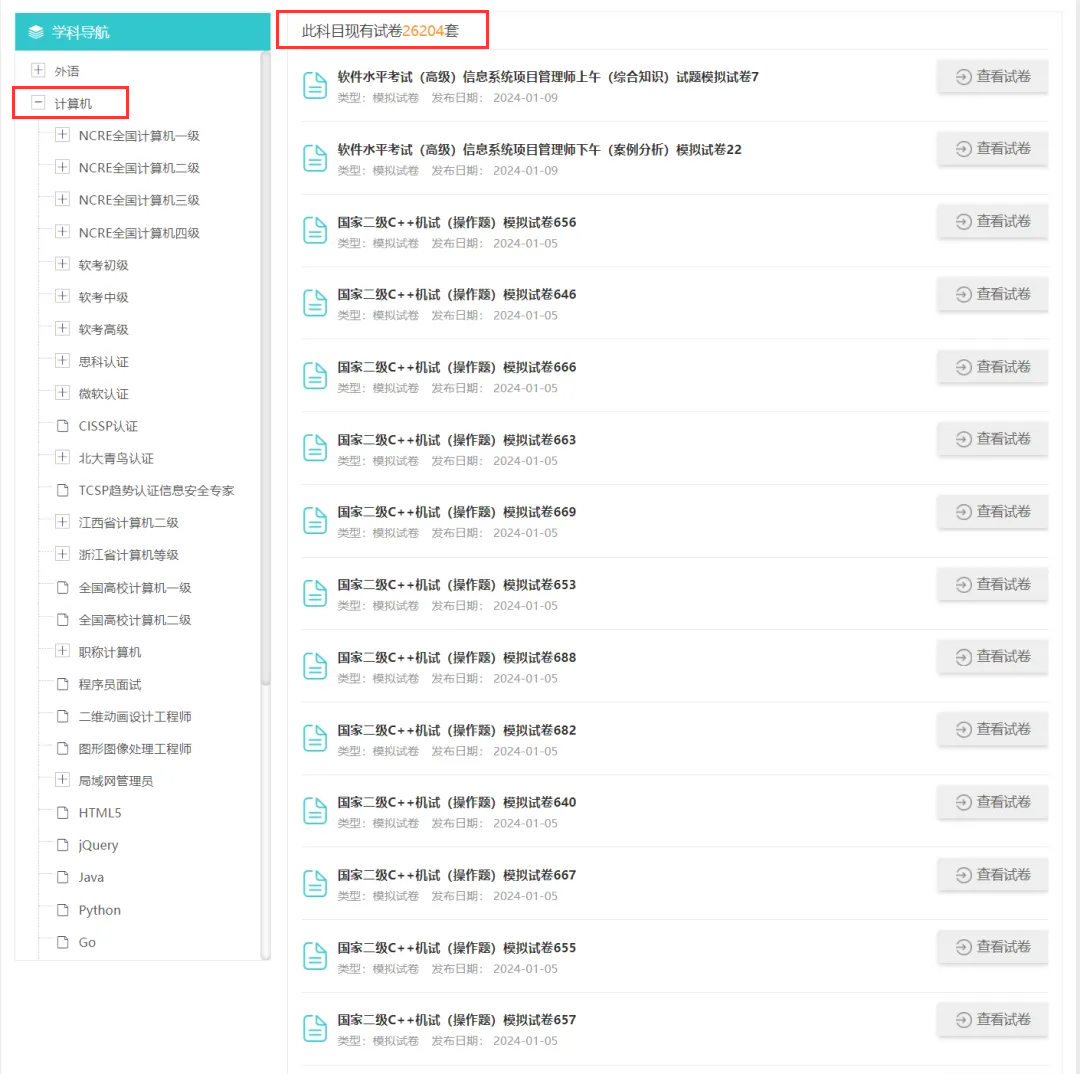Expand the 软考高级 category

[62, 329]
